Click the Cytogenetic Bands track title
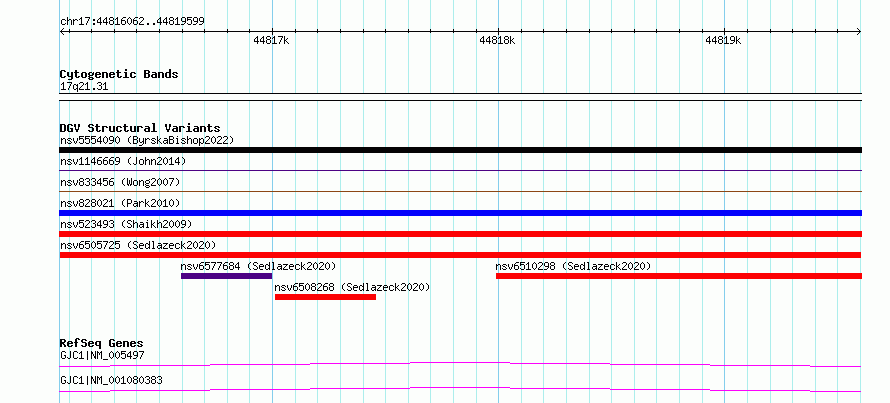Screen dimensions: 890x403 pyautogui.click(x=119, y=74)
